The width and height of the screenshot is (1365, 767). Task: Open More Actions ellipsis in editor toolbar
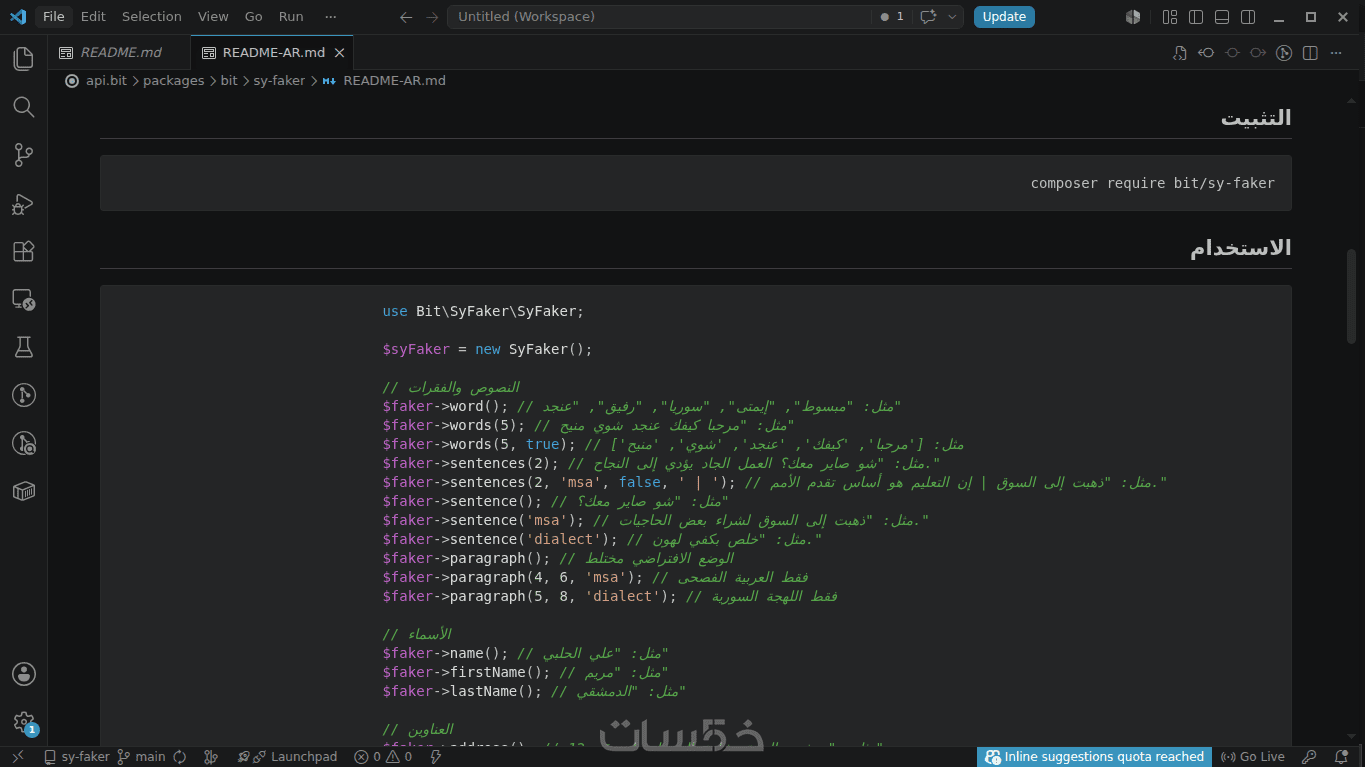click(1336, 53)
